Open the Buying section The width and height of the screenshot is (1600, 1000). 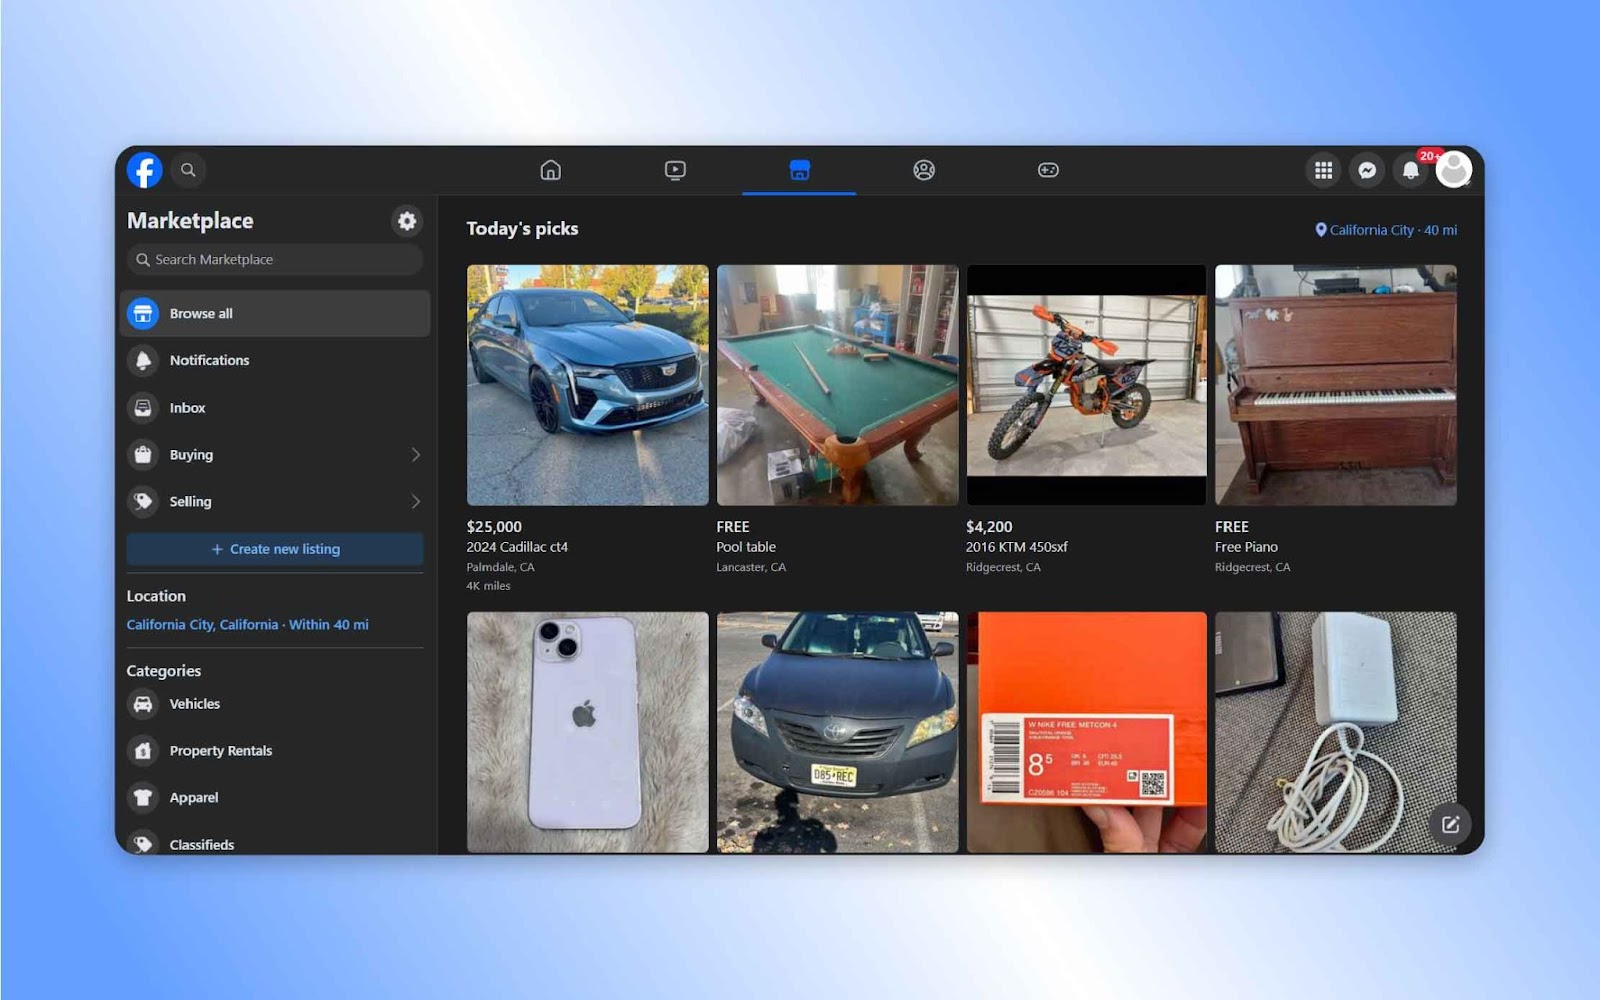275,454
